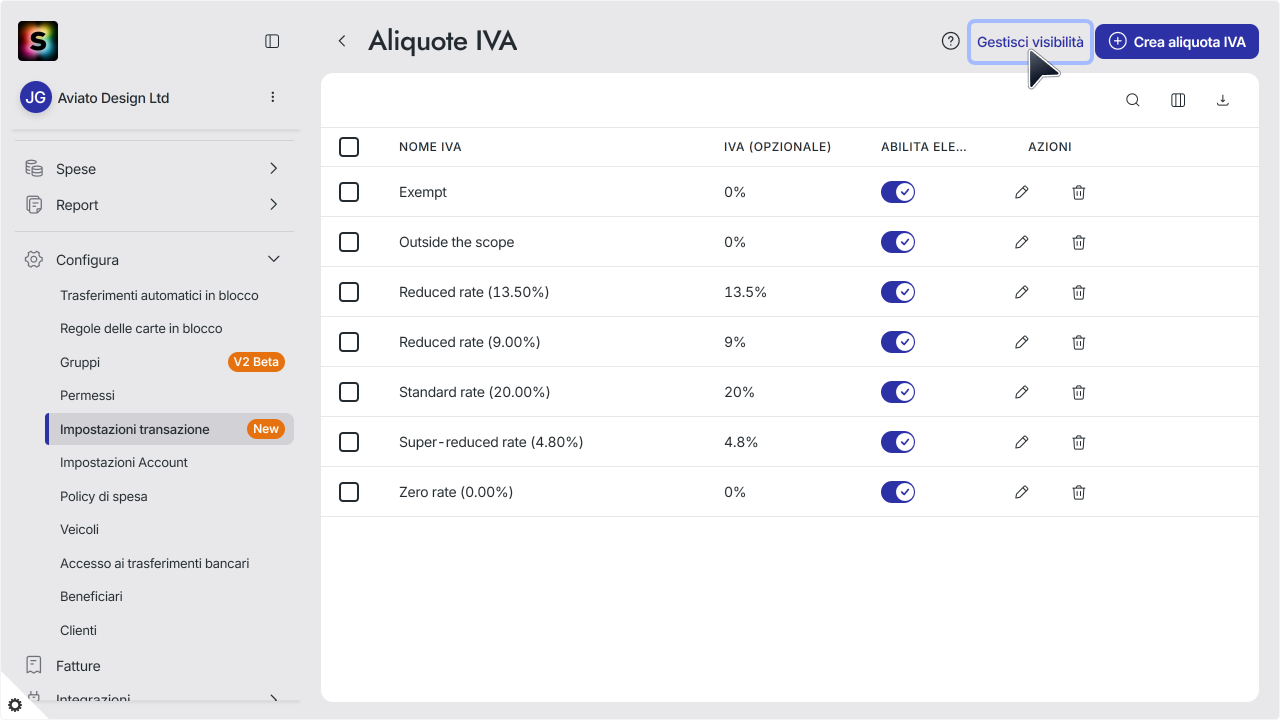Open the Gruppi menu item
Image resolution: width=1280 pixels, height=720 pixels.
coord(80,362)
